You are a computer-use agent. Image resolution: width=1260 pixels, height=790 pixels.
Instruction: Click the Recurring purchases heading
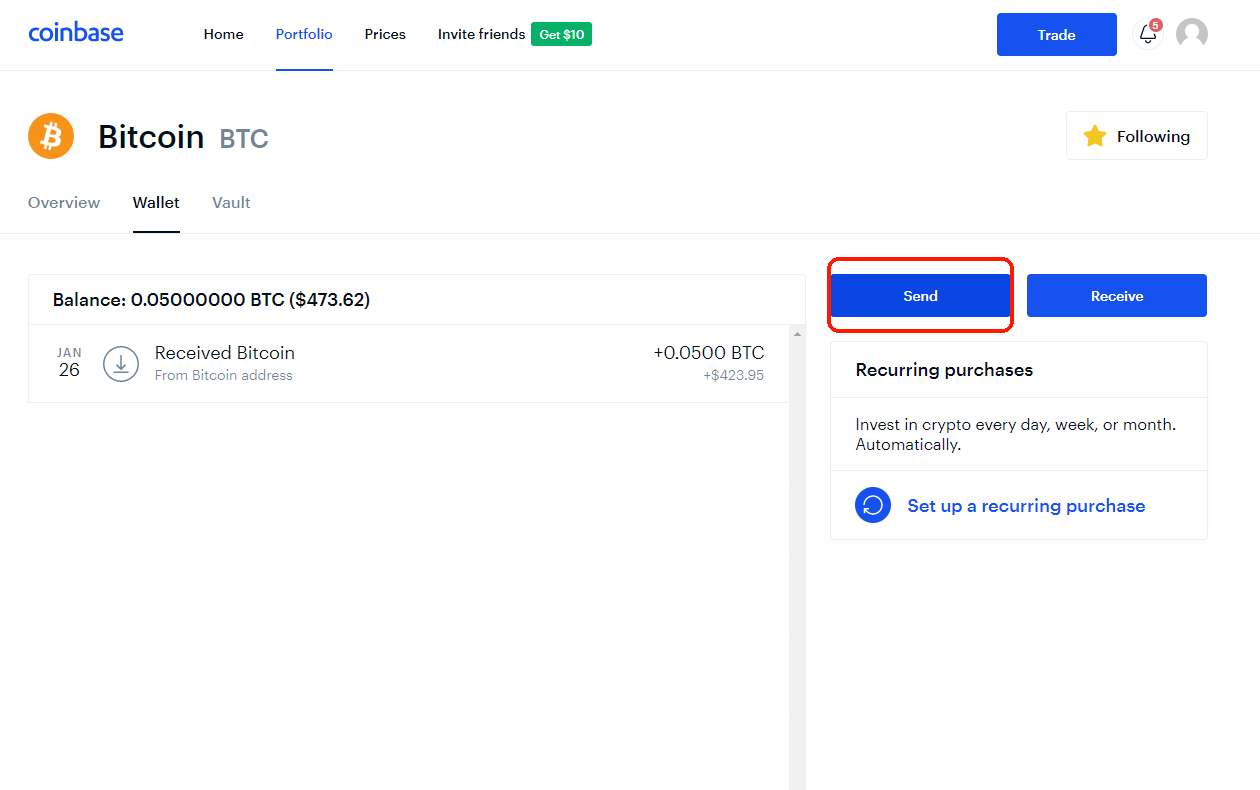pyautogui.click(x=944, y=370)
